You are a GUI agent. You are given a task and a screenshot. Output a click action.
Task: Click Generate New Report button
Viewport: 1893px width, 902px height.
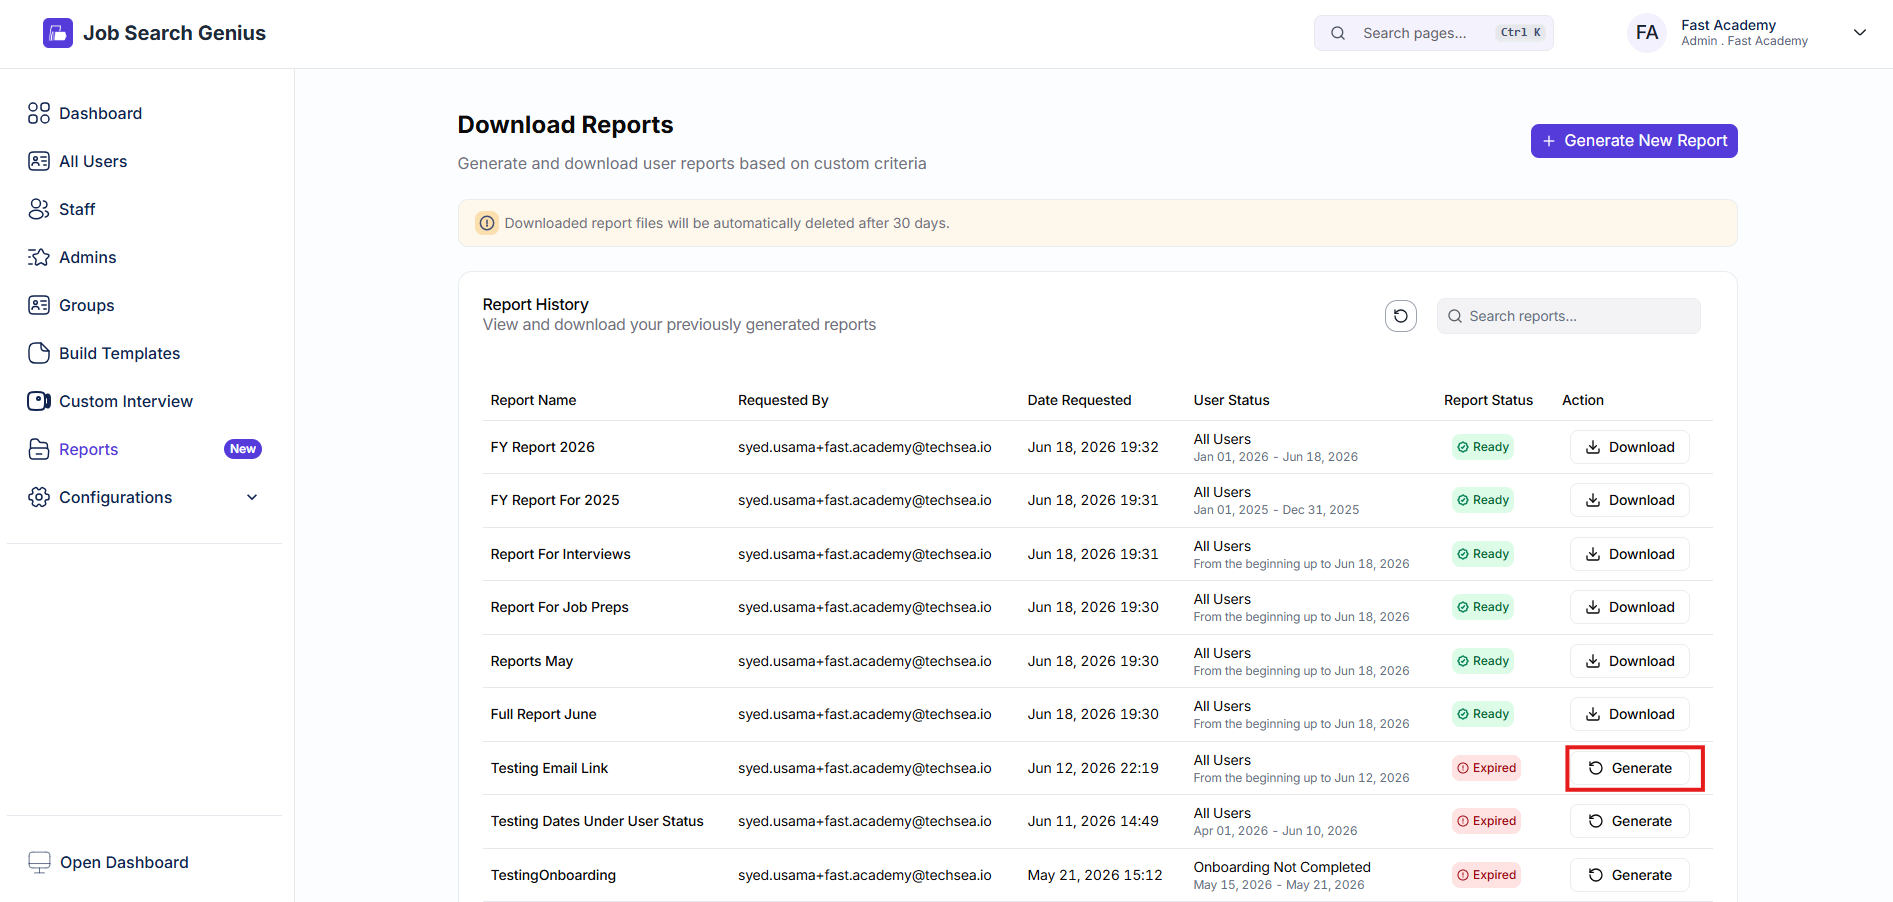[x=1634, y=141]
